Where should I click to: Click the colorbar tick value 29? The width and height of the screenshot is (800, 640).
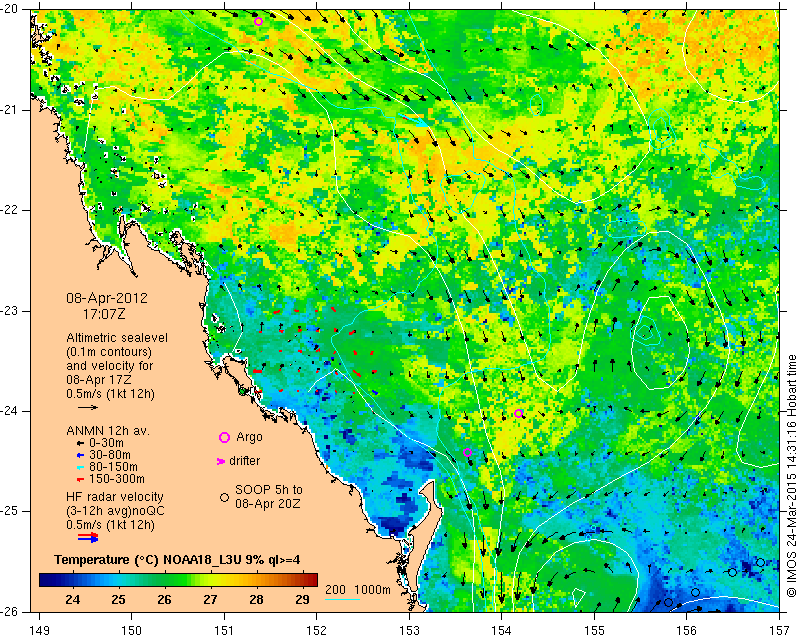point(302,599)
